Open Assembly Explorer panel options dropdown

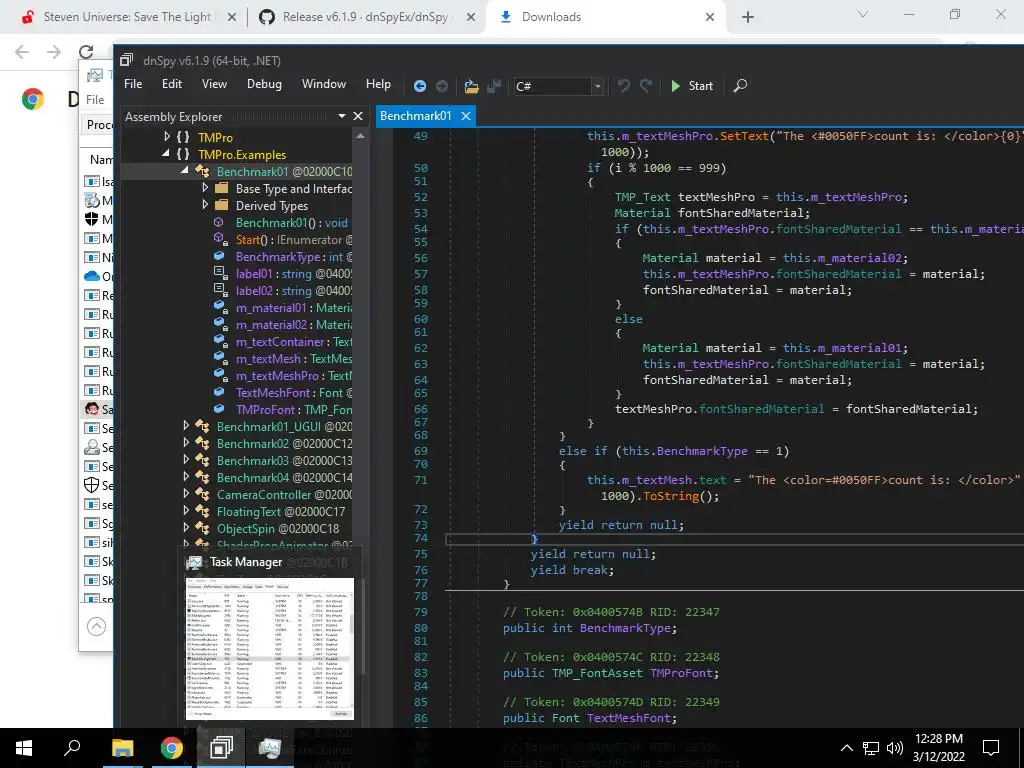tap(342, 116)
